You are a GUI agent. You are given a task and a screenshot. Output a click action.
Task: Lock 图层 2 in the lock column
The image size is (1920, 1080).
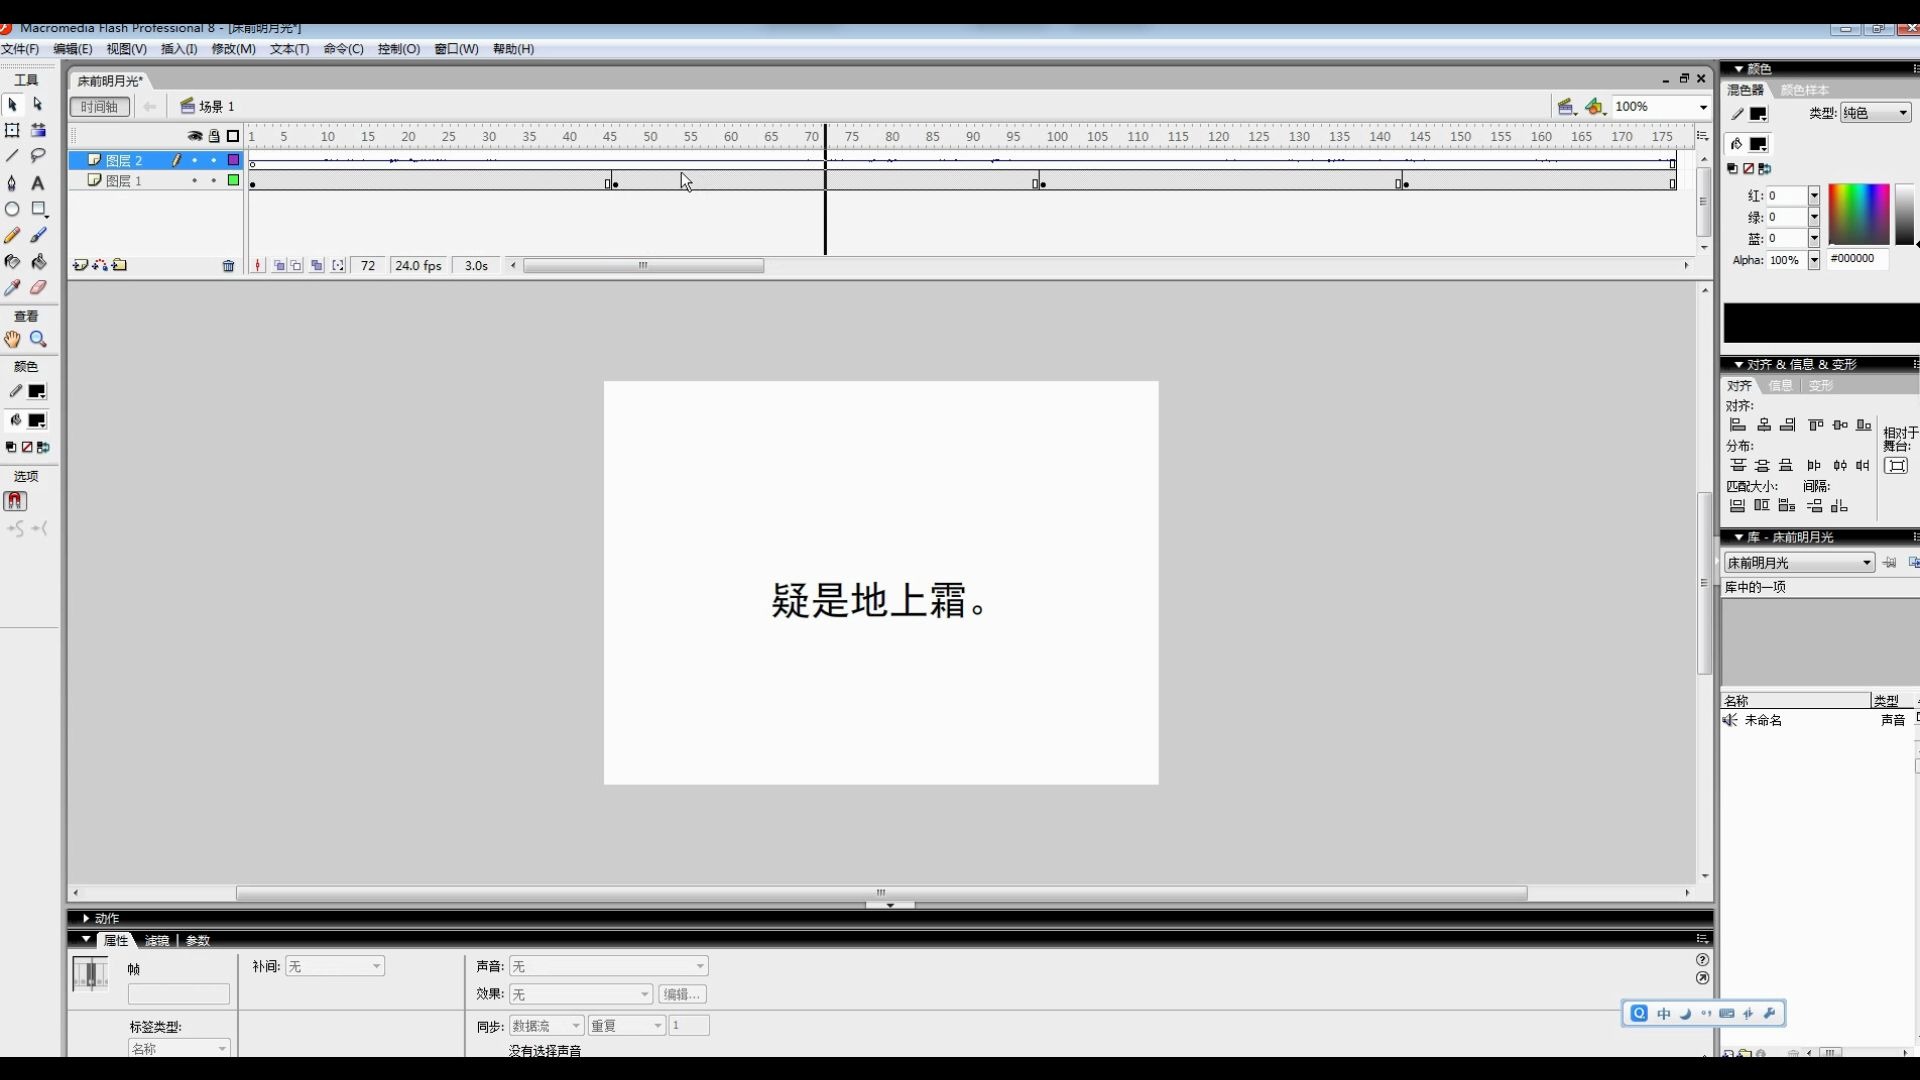coord(213,160)
